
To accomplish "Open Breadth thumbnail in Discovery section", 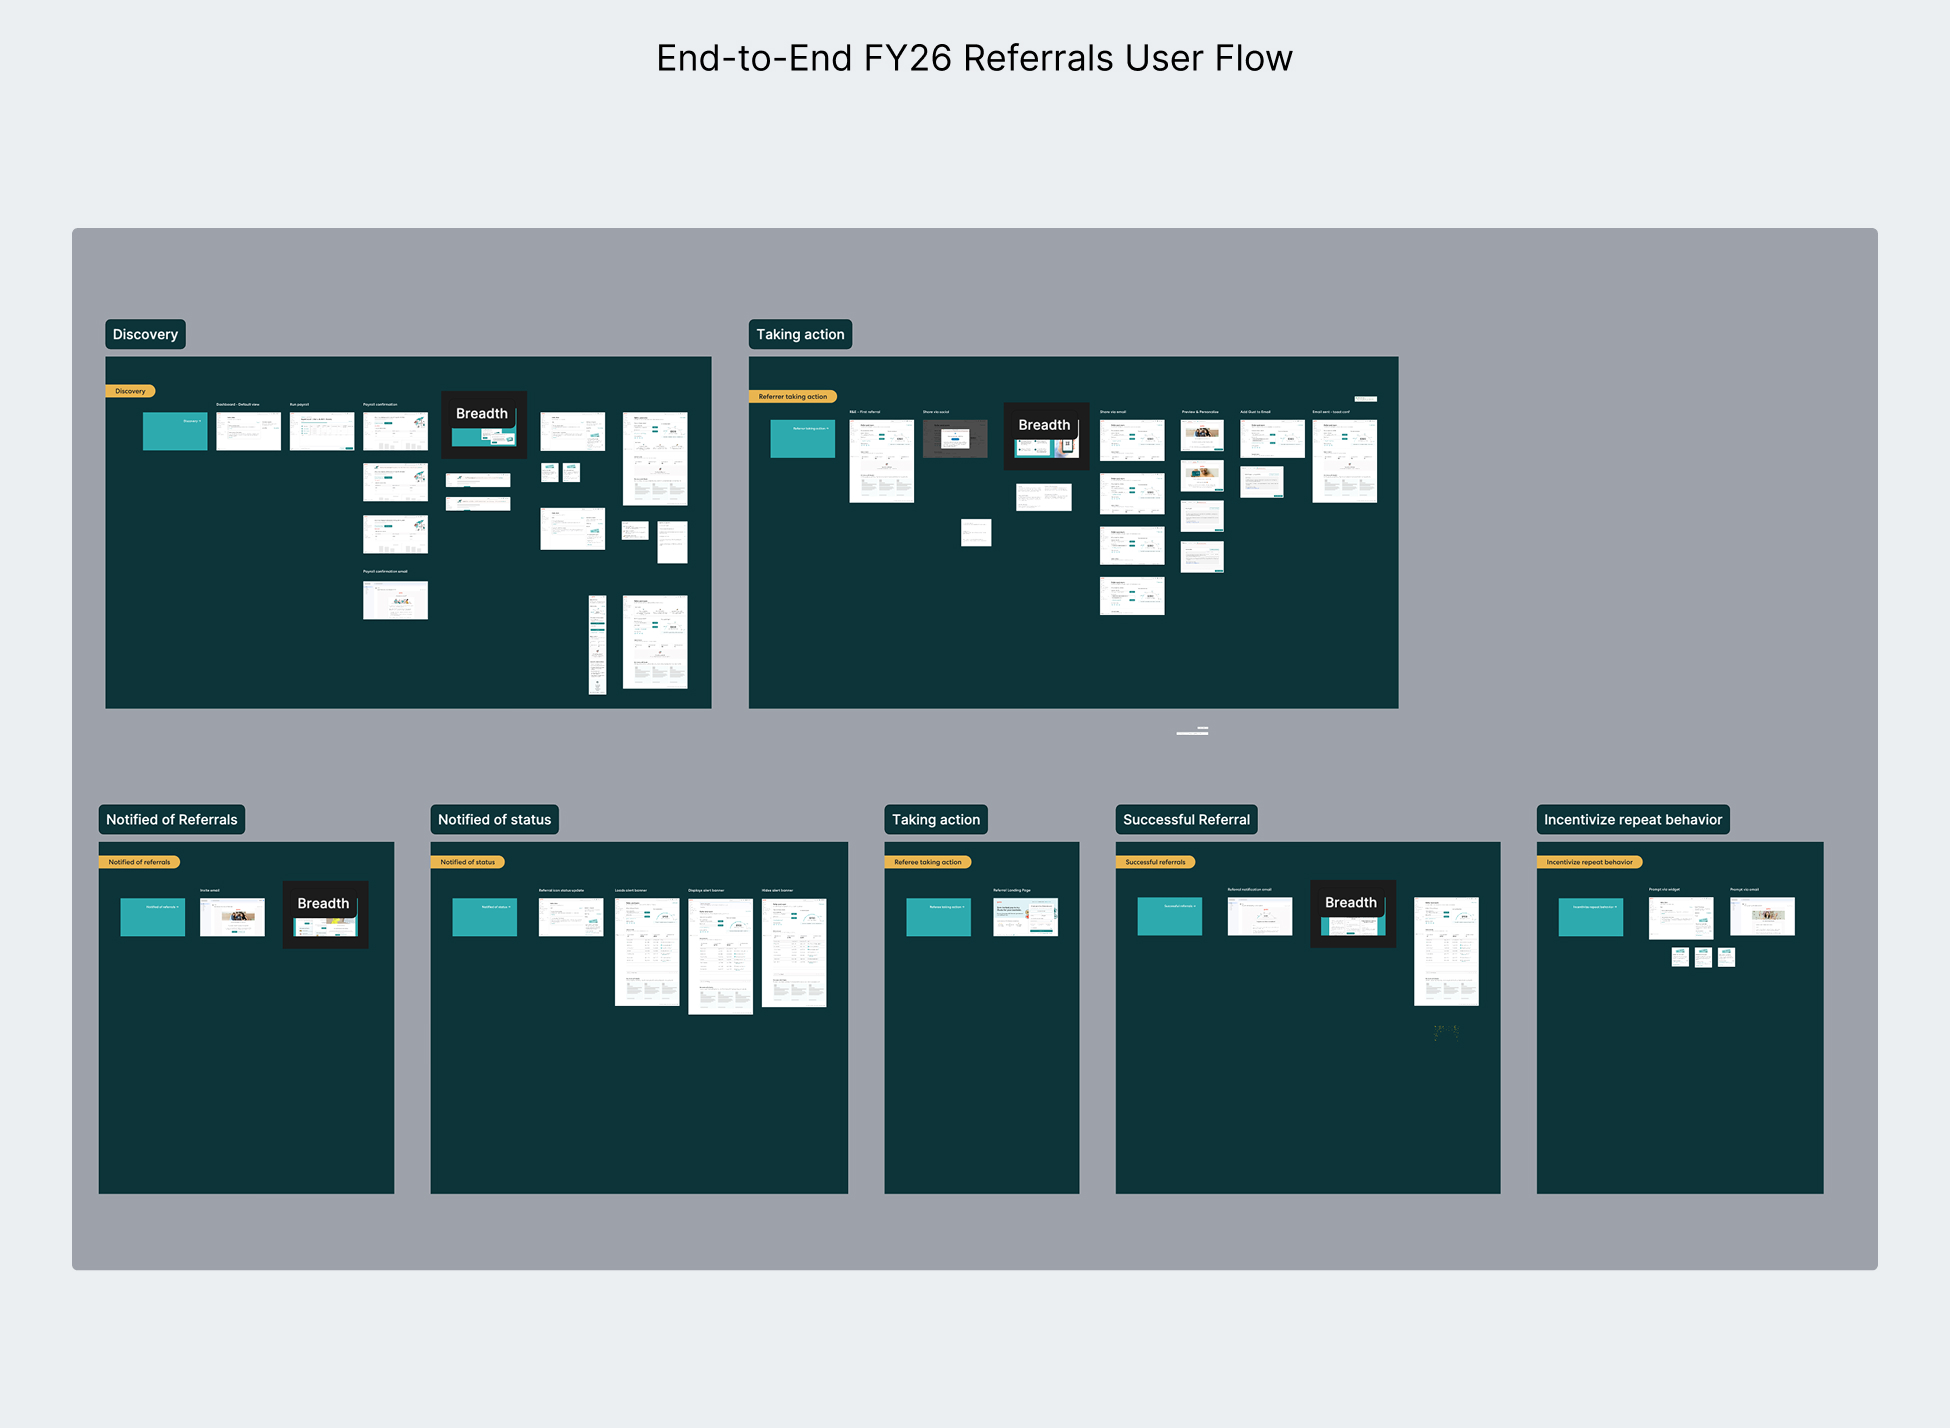I will pos(484,425).
